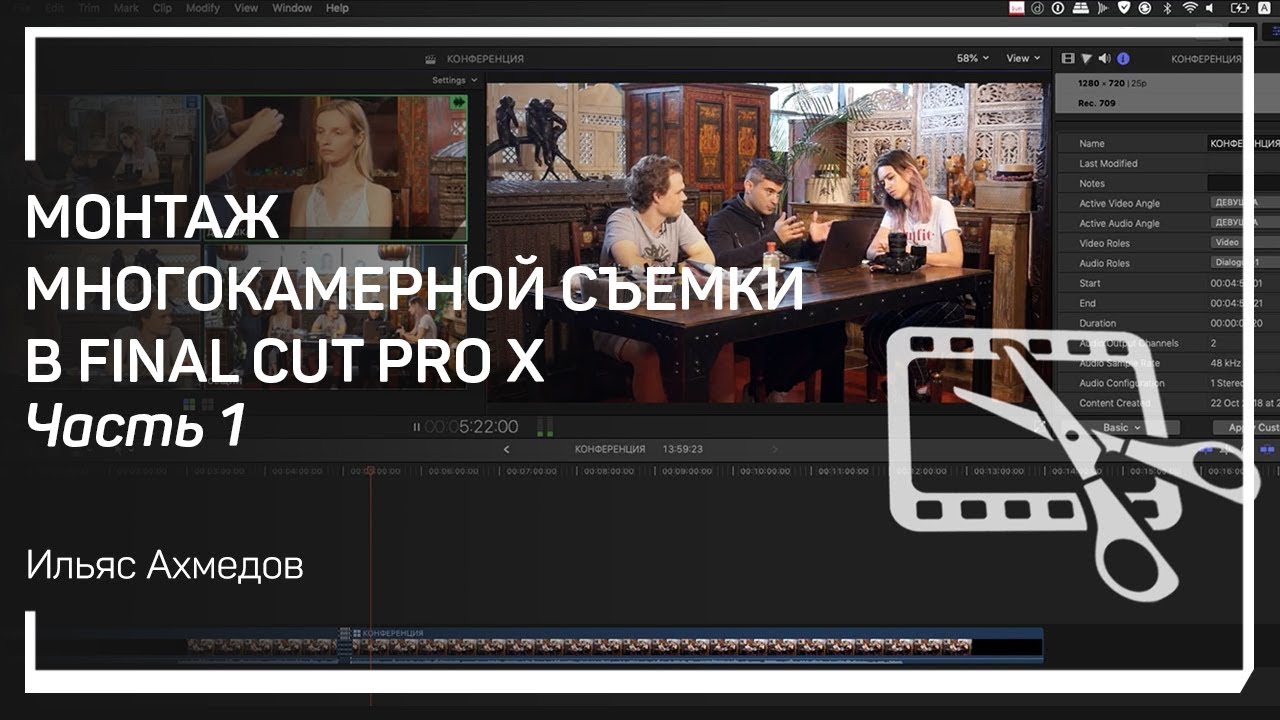This screenshot has width=1280, height=720.
Task: Click the playhead marker on timeline ruler
Action: point(369,470)
